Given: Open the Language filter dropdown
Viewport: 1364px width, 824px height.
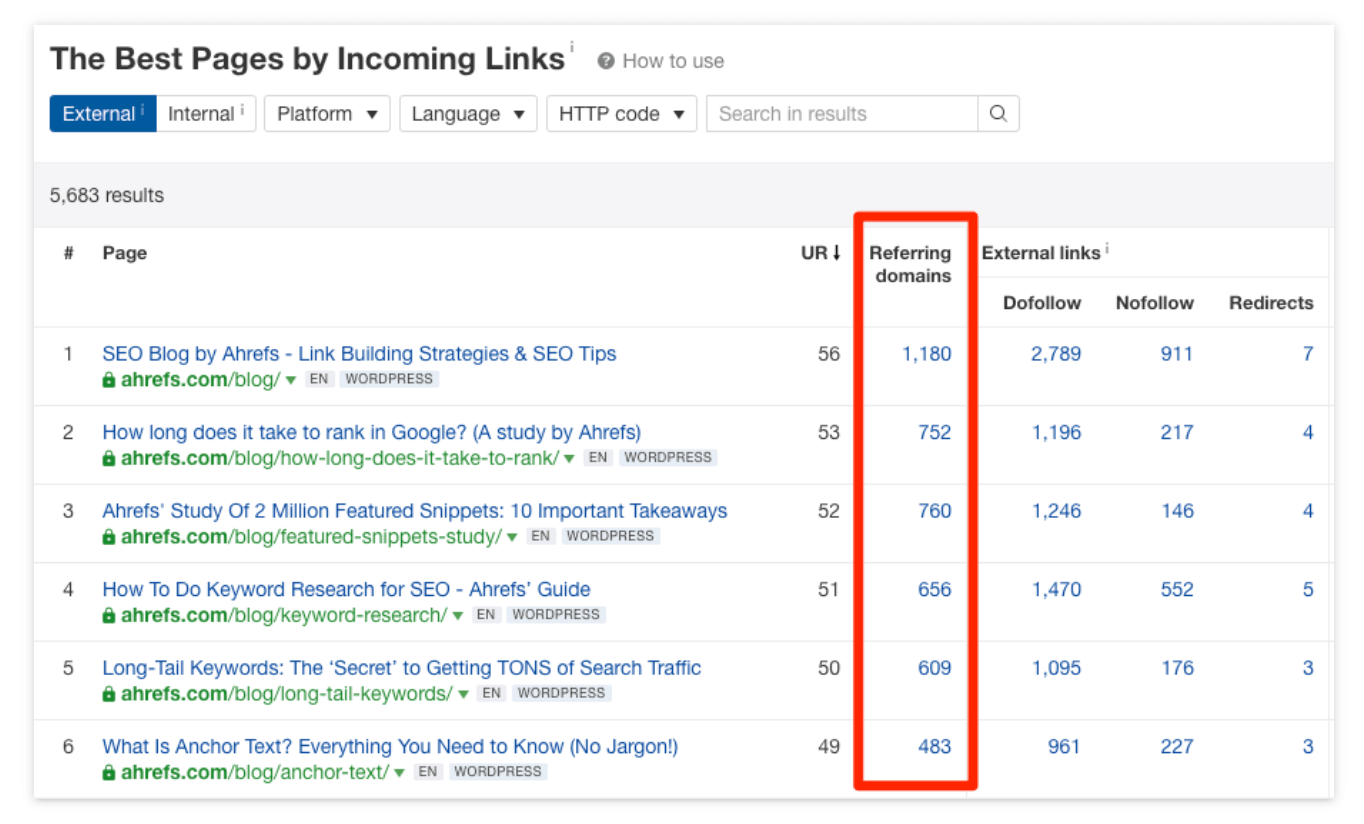Looking at the screenshot, I should click(468, 114).
